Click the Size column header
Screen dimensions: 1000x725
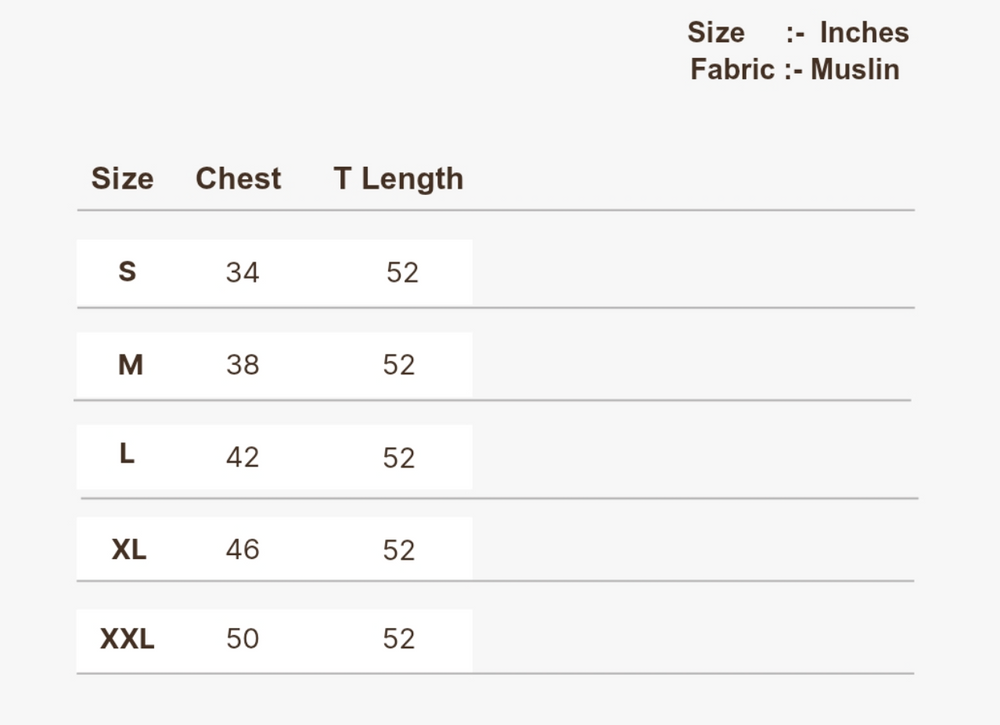tap(122, 179)
